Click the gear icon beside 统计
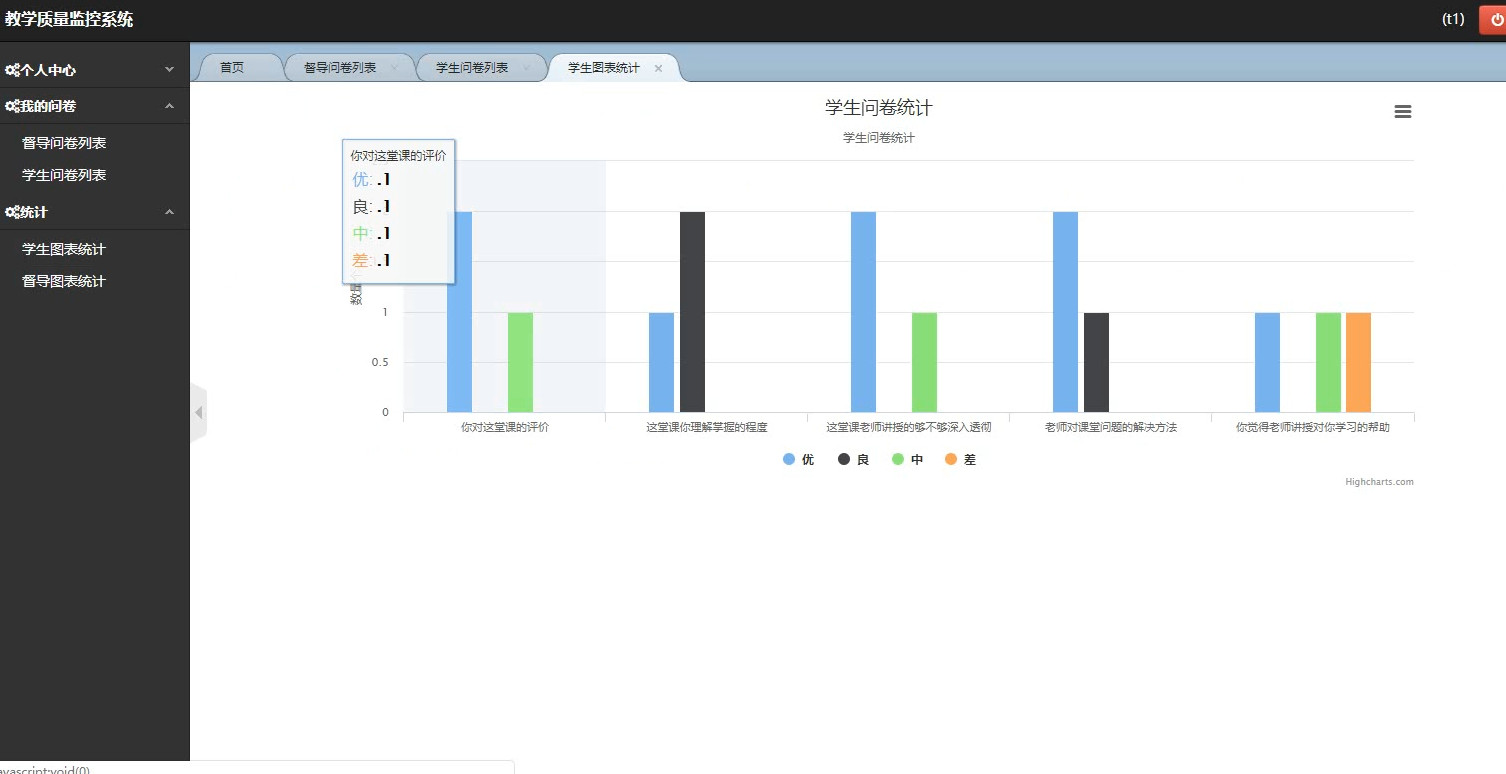The width and height of the screenshot is (1506, 774). point(12,212)
